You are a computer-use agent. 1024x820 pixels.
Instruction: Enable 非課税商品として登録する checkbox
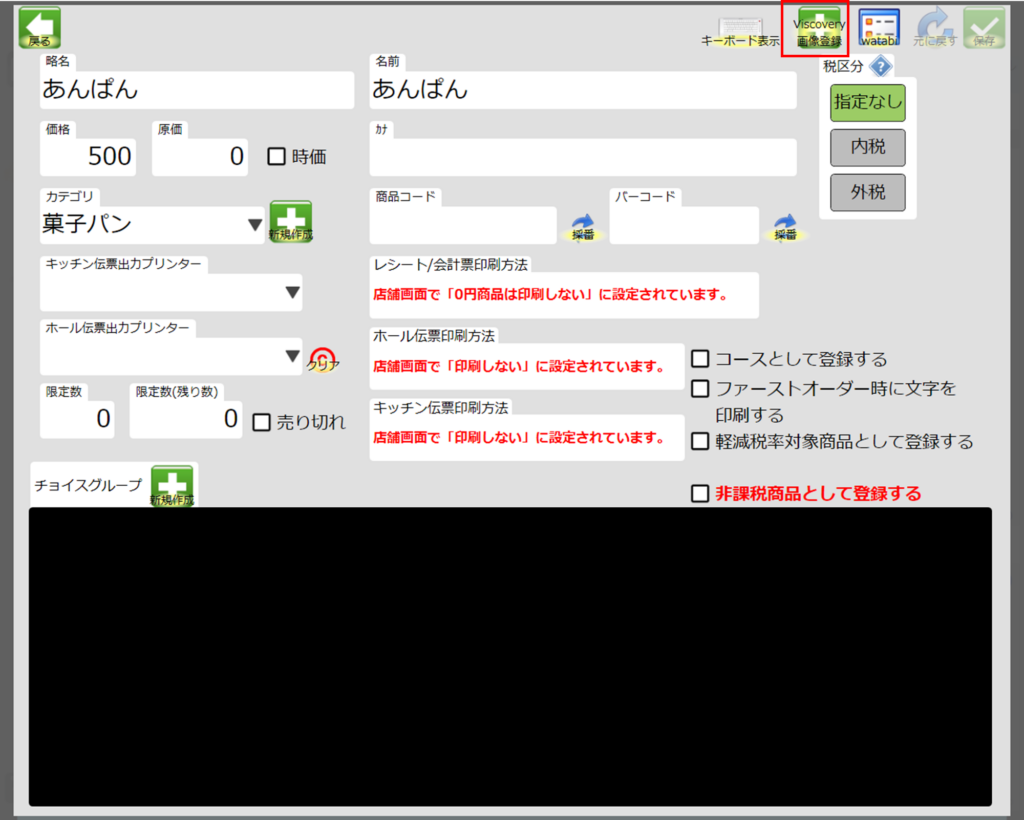click(701, 493)
